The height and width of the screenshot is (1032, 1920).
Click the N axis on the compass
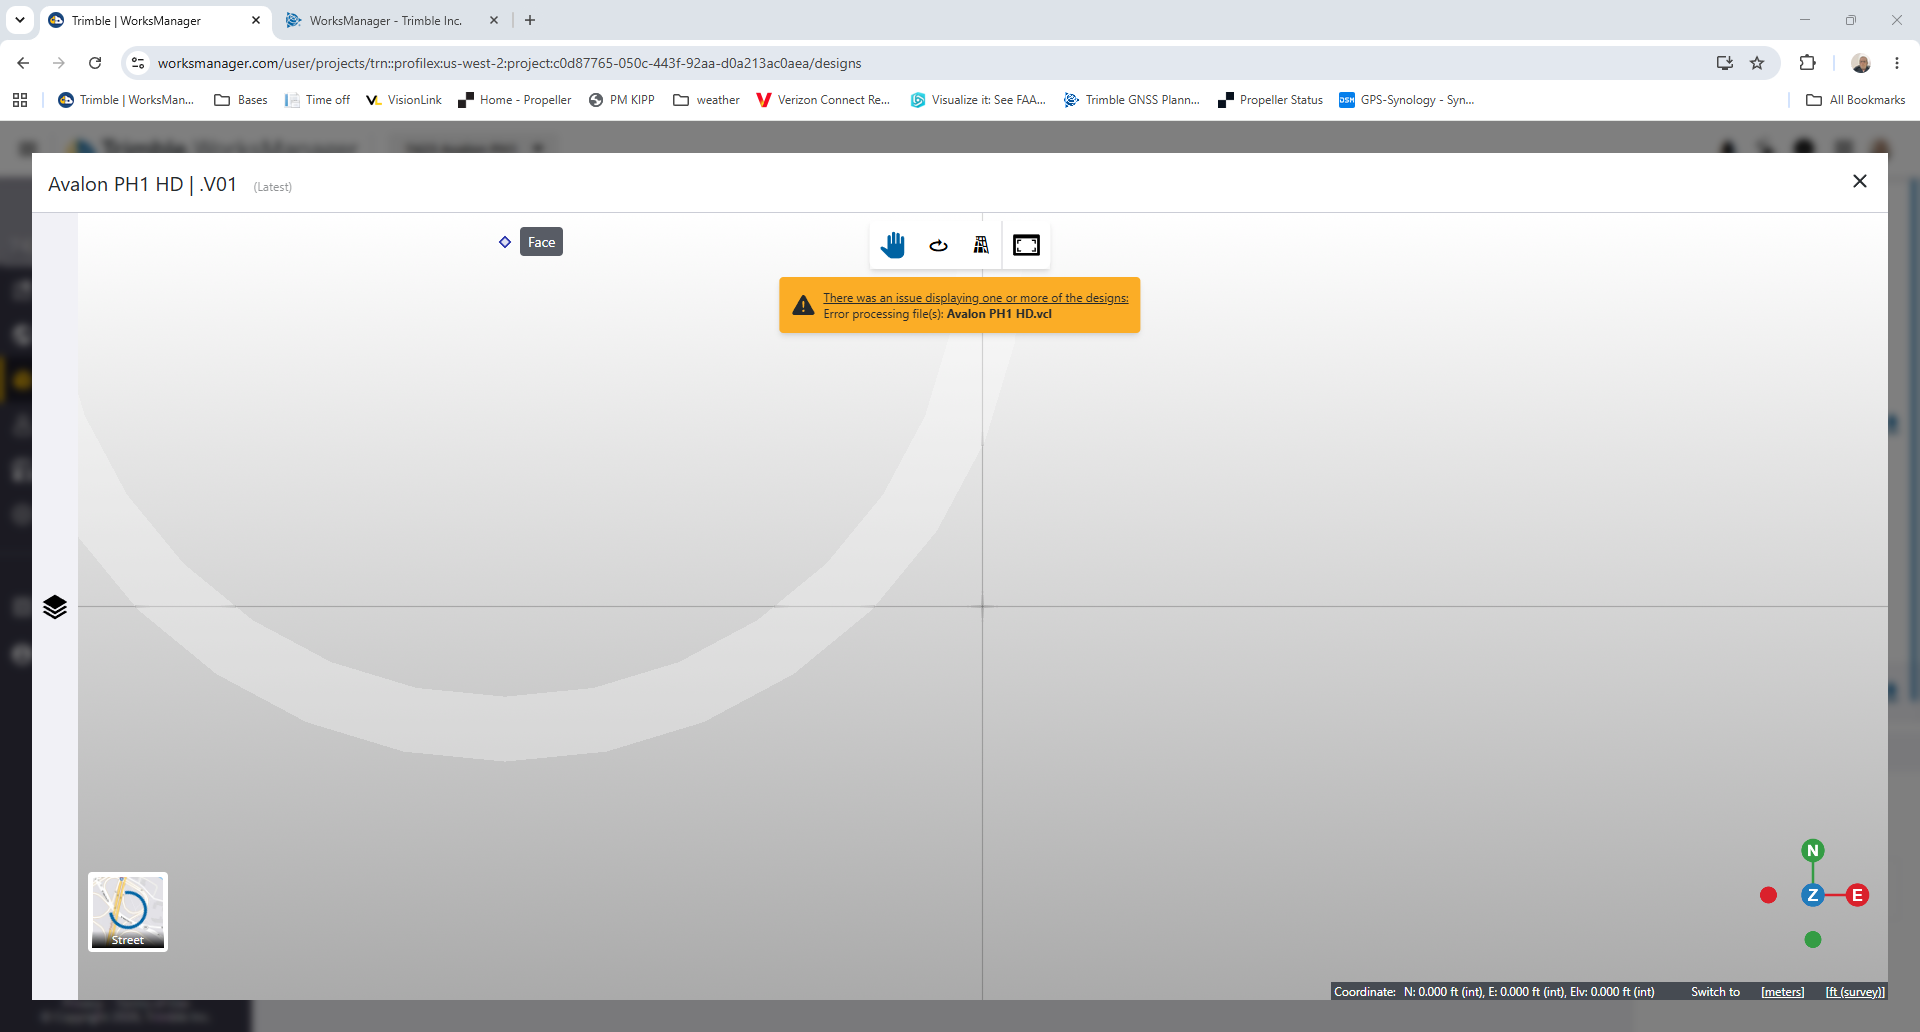point(1813,851)
